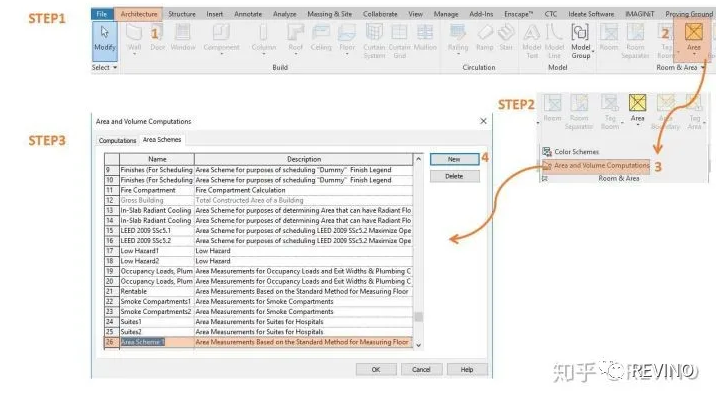Screen dimensions: 716x397
Task: Open the Insert ribbon tab
Action: coord(214,14)
